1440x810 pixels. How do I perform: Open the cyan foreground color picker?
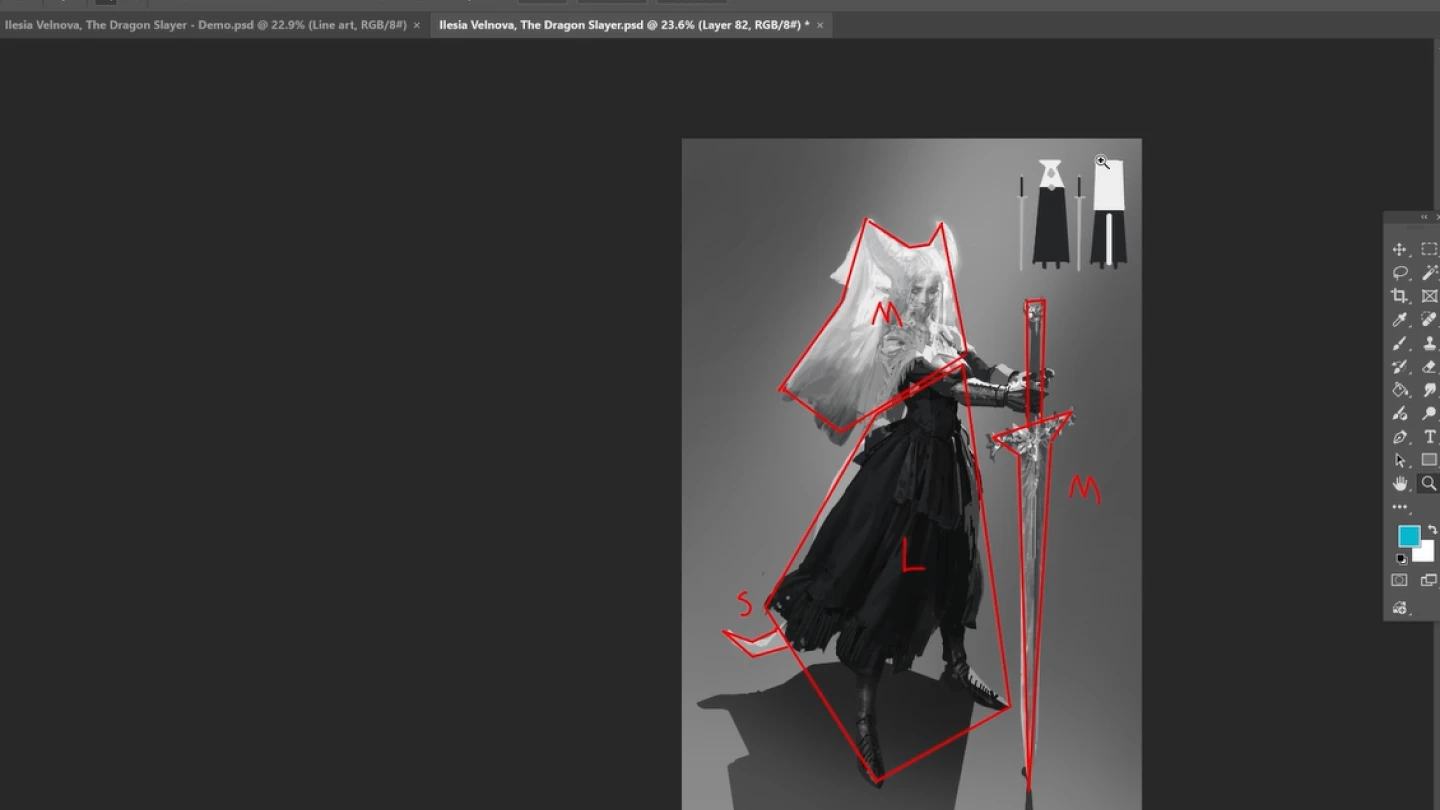point(1408,537)
